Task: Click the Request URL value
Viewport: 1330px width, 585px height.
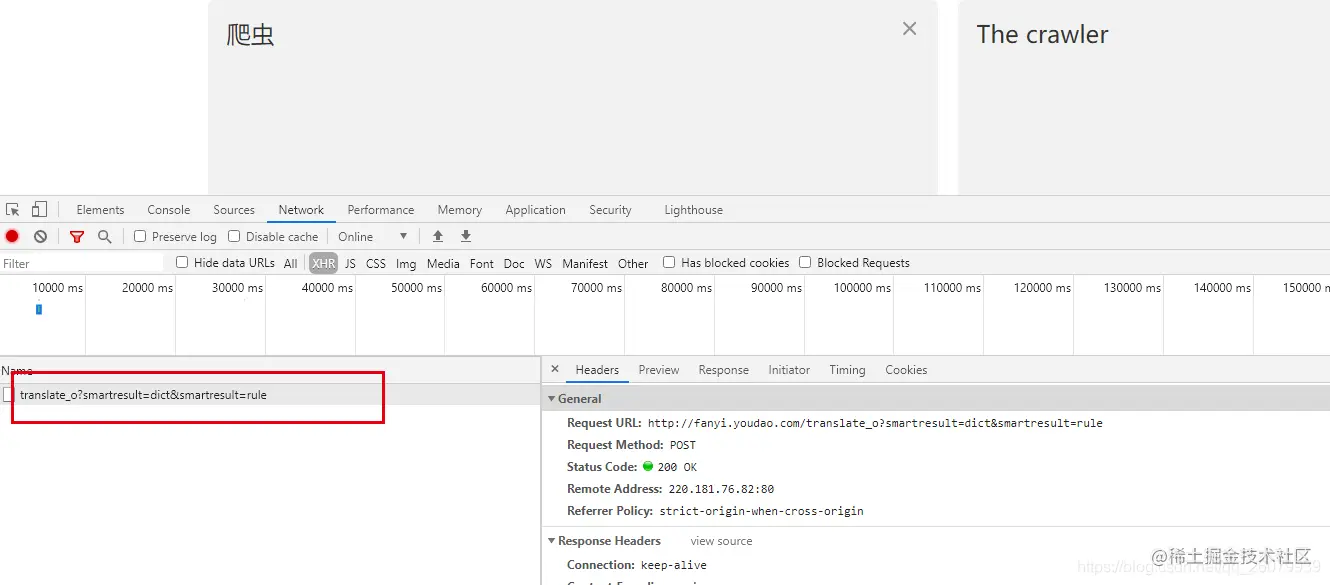Action: pos(875,423)
